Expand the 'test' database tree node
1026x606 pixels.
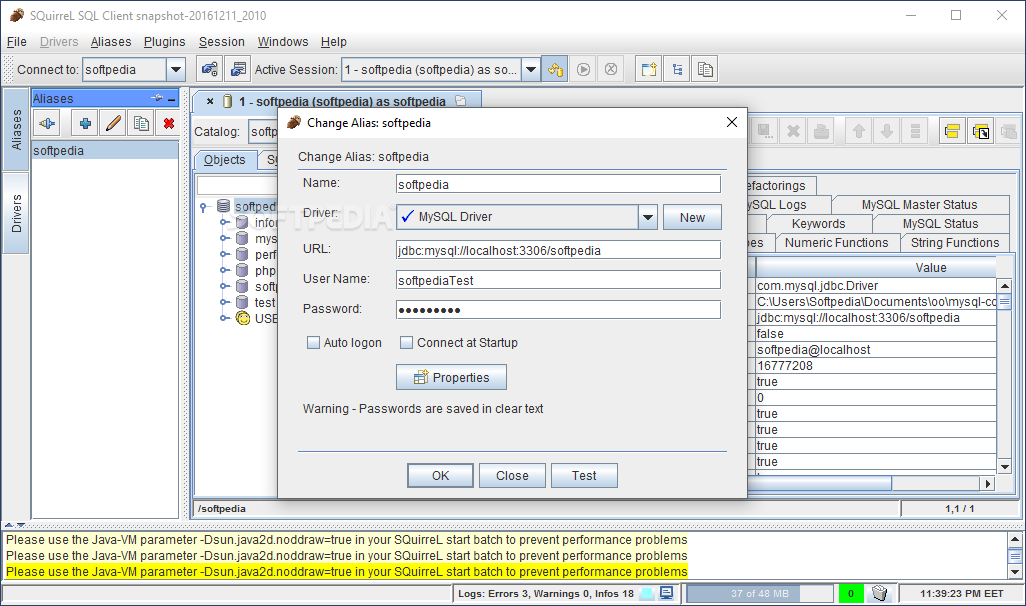coord(224,302)
